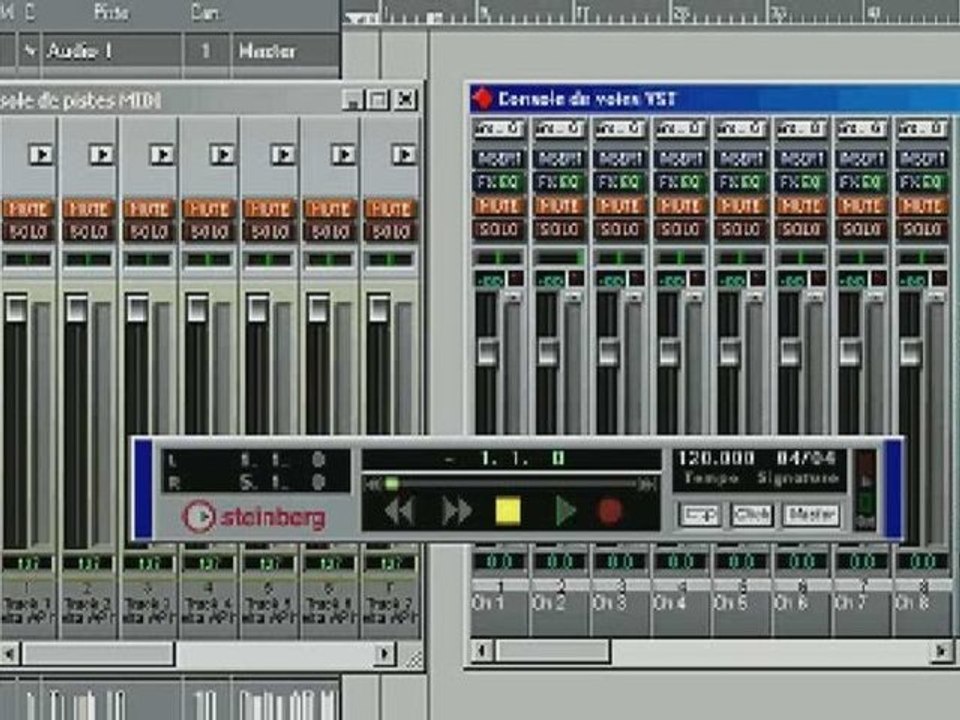Open the Master output selector for Audio 1 track
This screenshot has height=720, width=960.
pyautogui.click(x=285, y=51)
